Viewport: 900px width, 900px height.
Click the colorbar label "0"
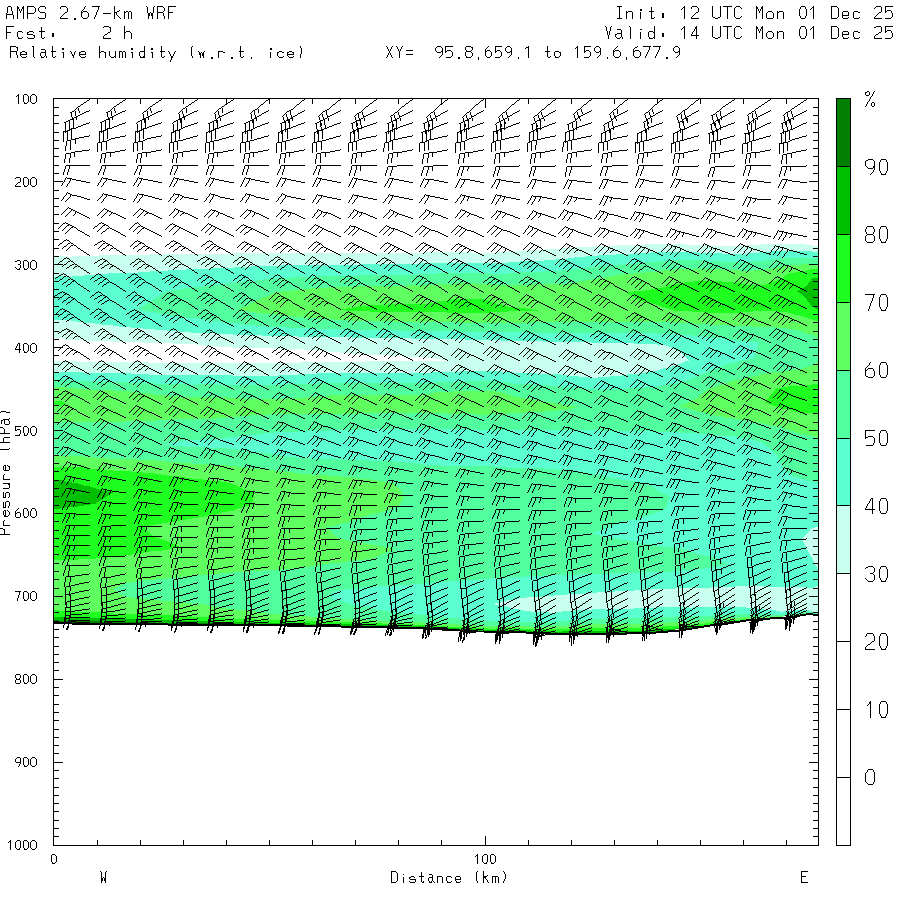870,777
